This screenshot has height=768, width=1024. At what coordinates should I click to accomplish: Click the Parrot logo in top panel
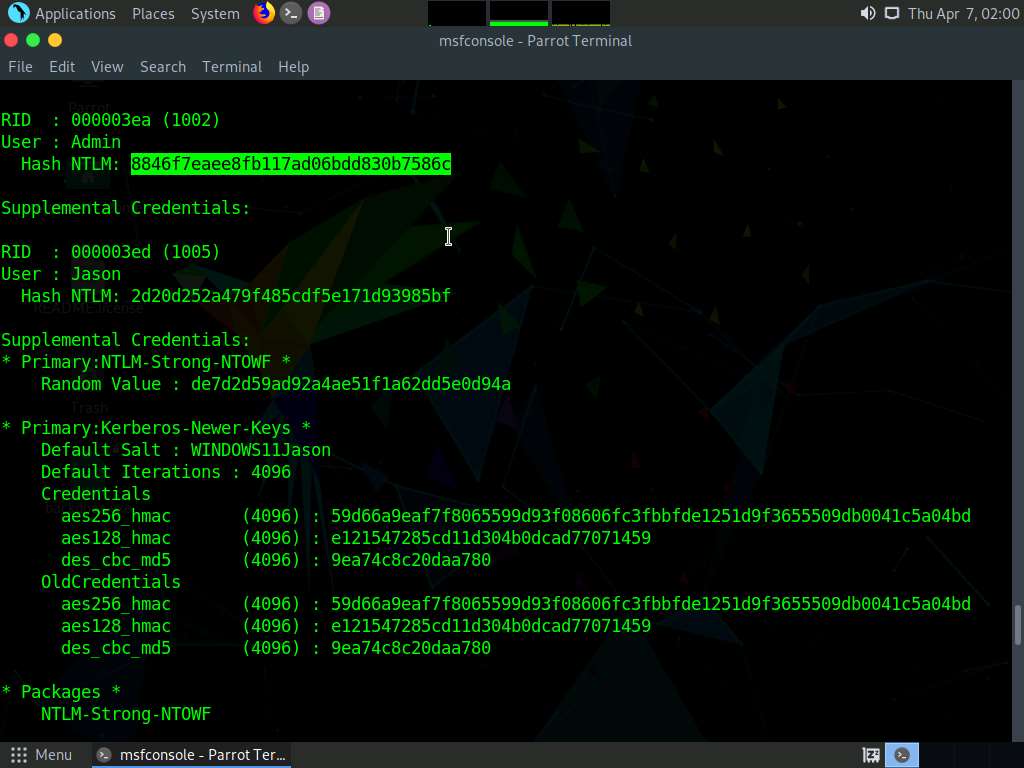18,13
